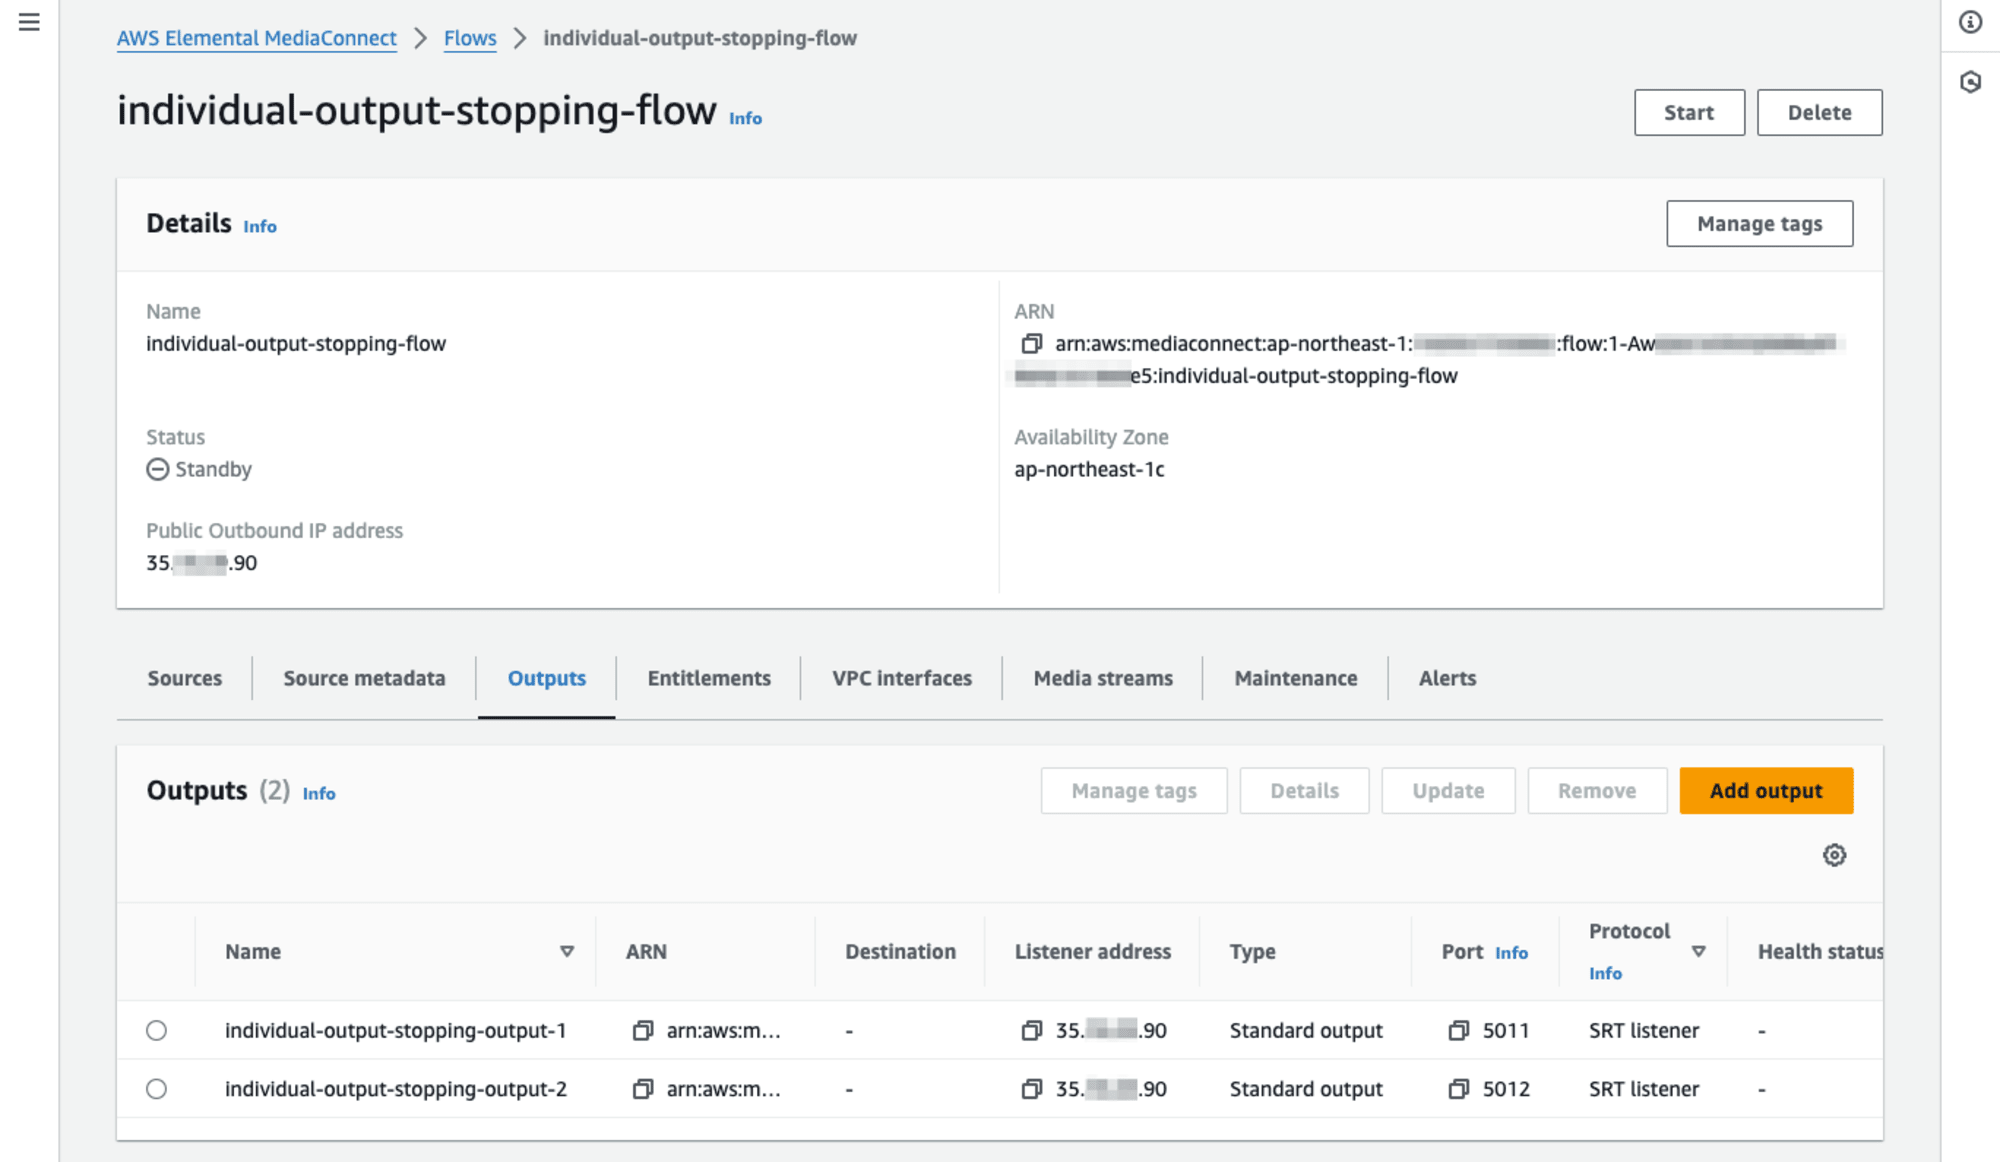
Task: Open outputs table preferences gear
Action: 1834,855
